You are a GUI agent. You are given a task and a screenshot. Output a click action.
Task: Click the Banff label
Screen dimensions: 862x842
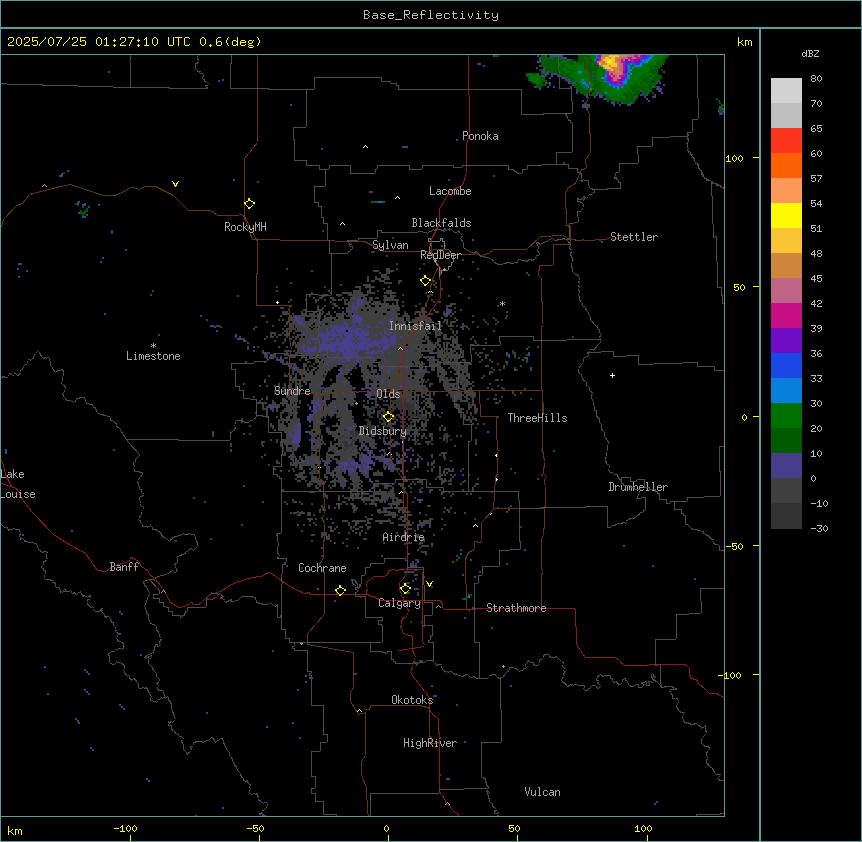[124, 567]
